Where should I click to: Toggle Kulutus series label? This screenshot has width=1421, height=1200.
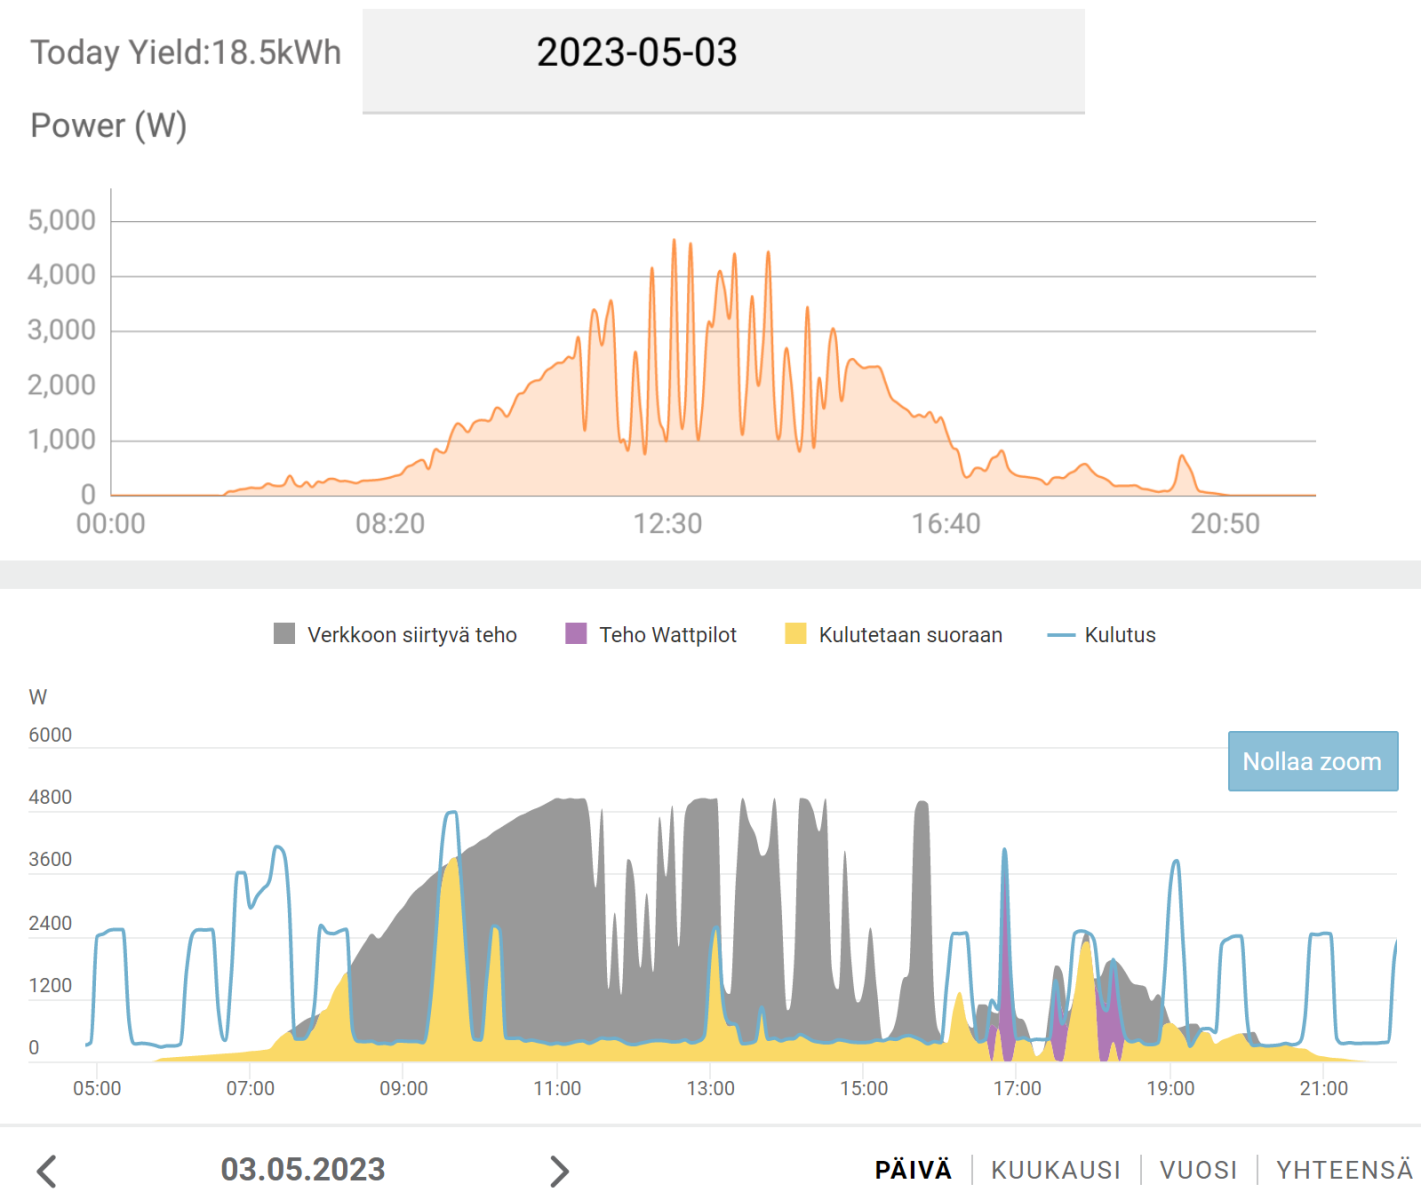pyautogui.click(x=1120, y=635)
